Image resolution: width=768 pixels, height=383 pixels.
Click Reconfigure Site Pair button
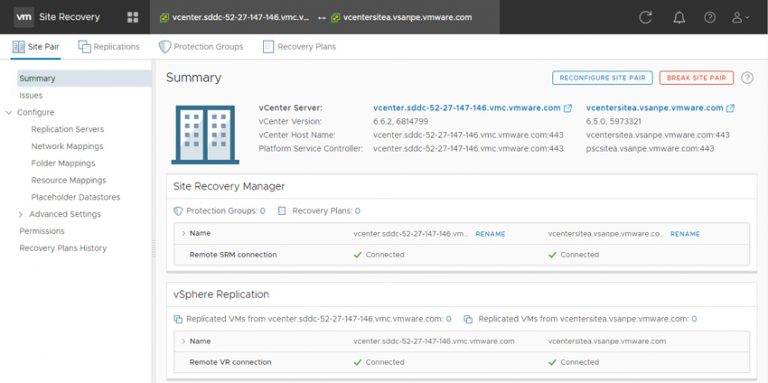[602, 78]
